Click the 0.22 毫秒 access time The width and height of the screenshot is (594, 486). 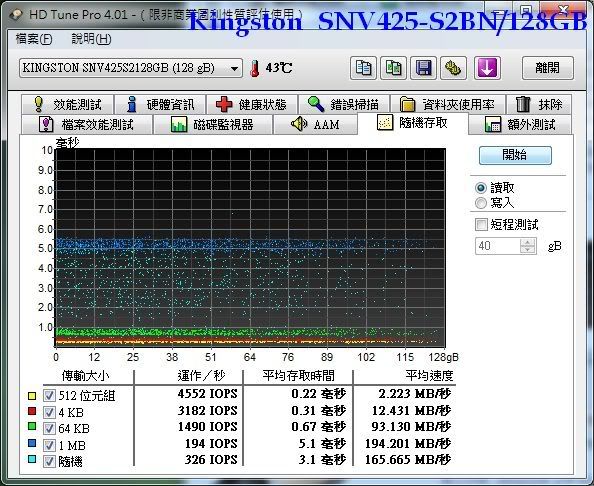point(319,394)
